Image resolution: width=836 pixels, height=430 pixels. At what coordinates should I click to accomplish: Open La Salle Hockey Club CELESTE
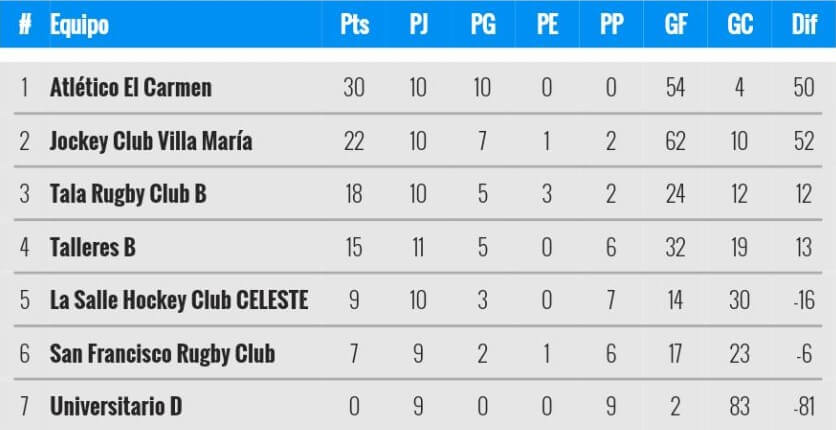click(x=179, y=300)
